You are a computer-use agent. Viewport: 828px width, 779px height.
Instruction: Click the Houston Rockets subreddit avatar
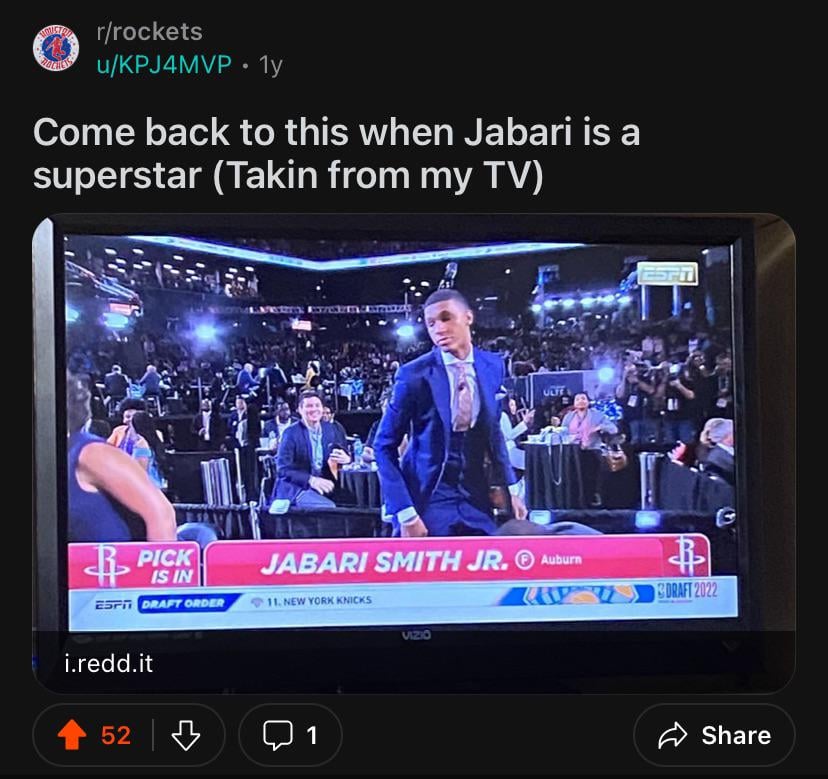[x=56, y=49]
